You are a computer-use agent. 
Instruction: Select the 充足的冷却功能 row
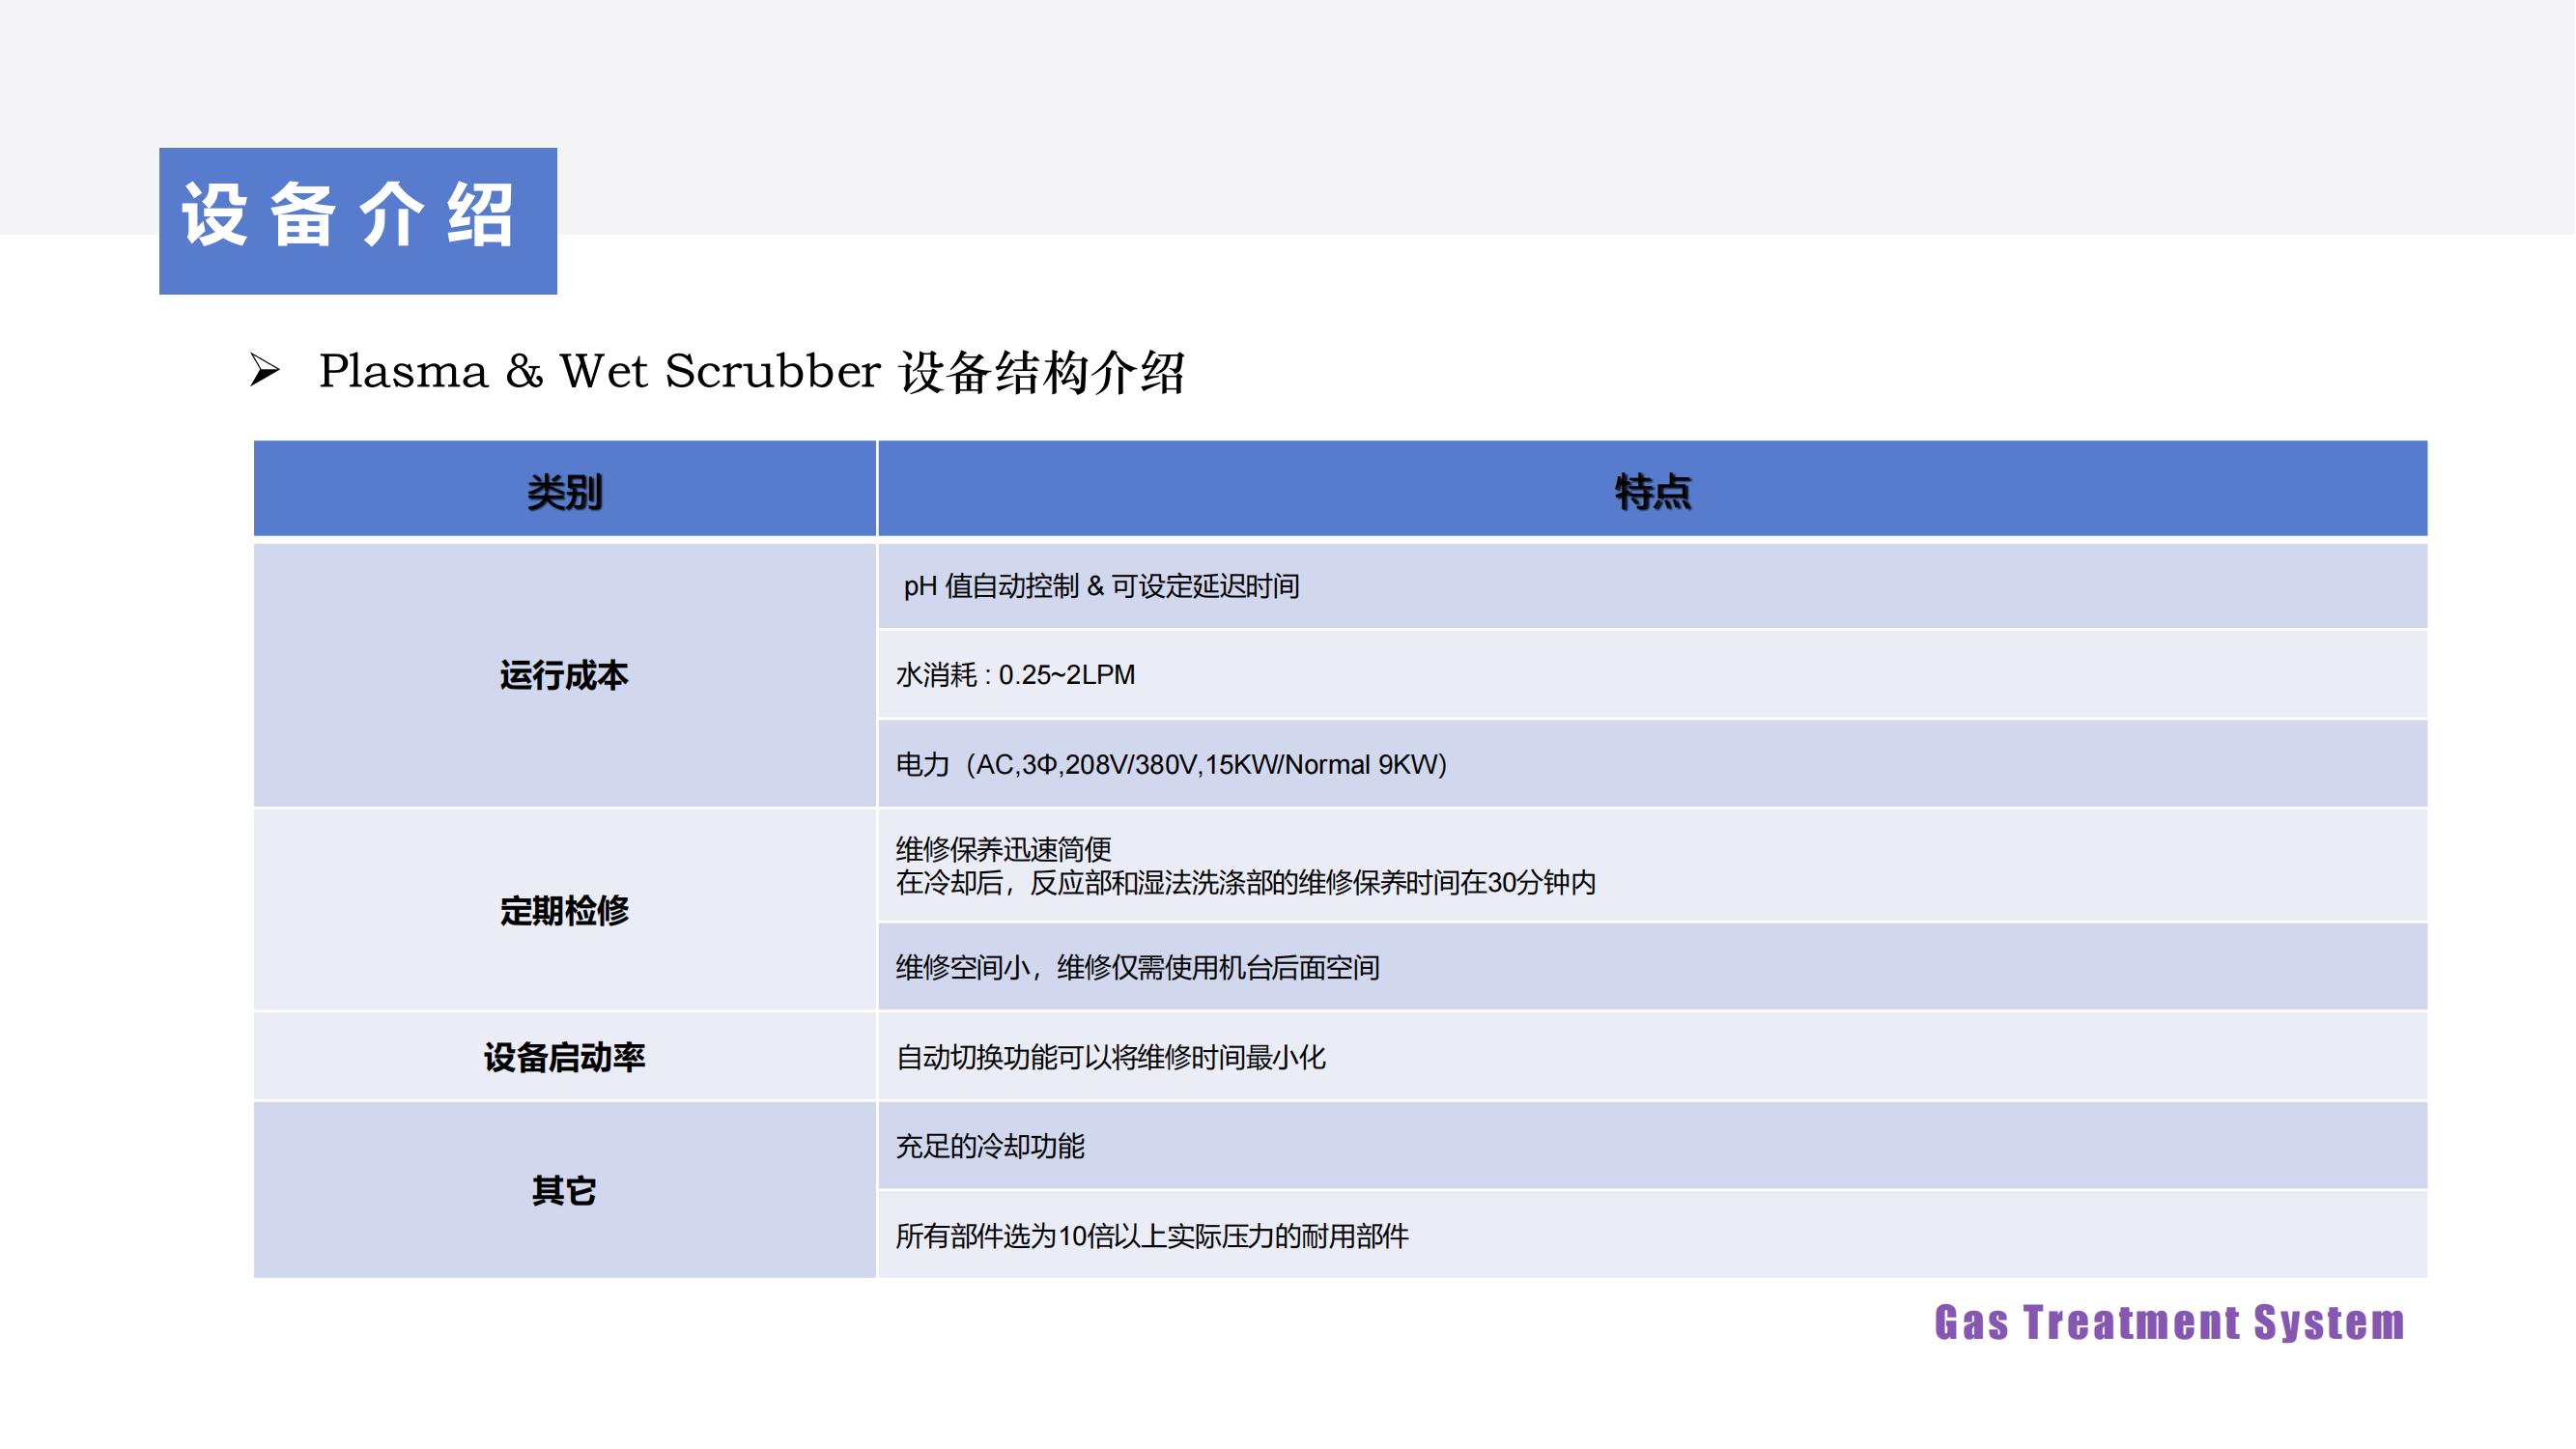point(990,1147)
